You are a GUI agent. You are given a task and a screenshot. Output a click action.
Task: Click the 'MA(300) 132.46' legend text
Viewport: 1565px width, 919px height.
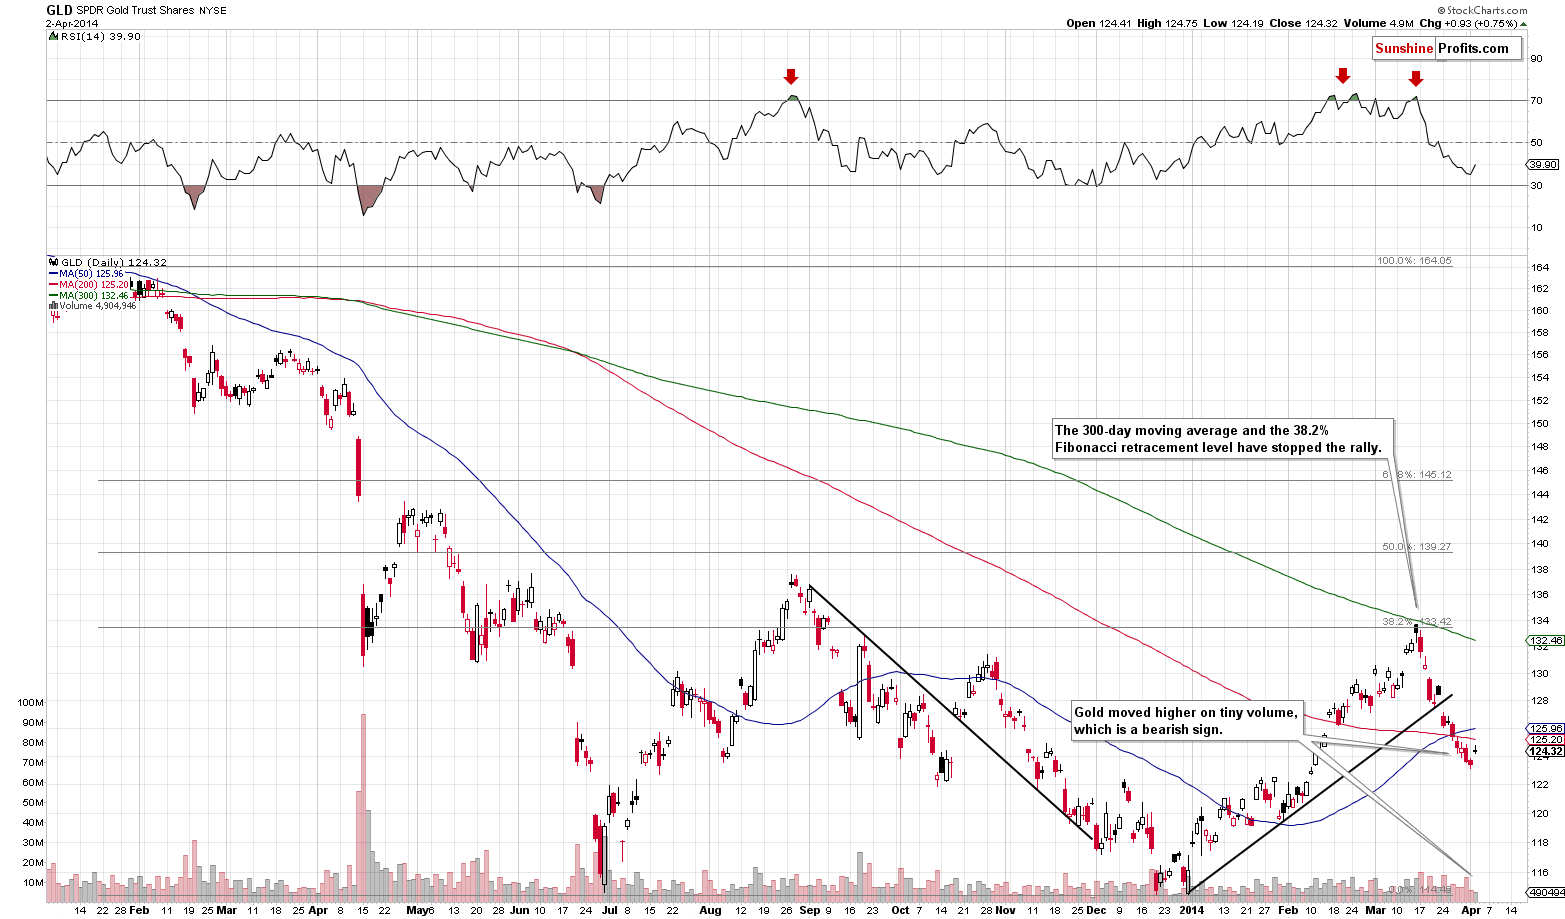point(95,295)
